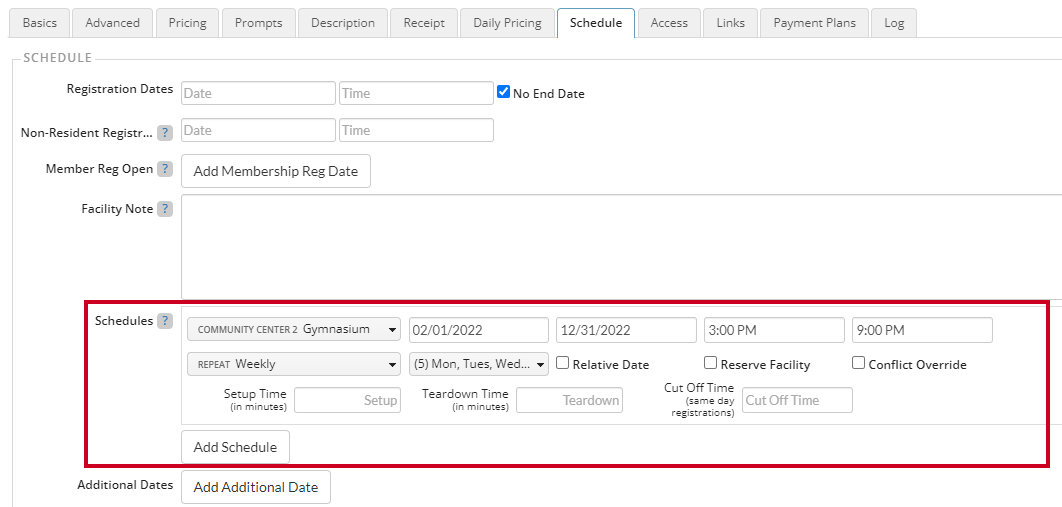1062x507 pixels.
Task: Check the Reserve Facility option
Action: click(x=710, y=363)
